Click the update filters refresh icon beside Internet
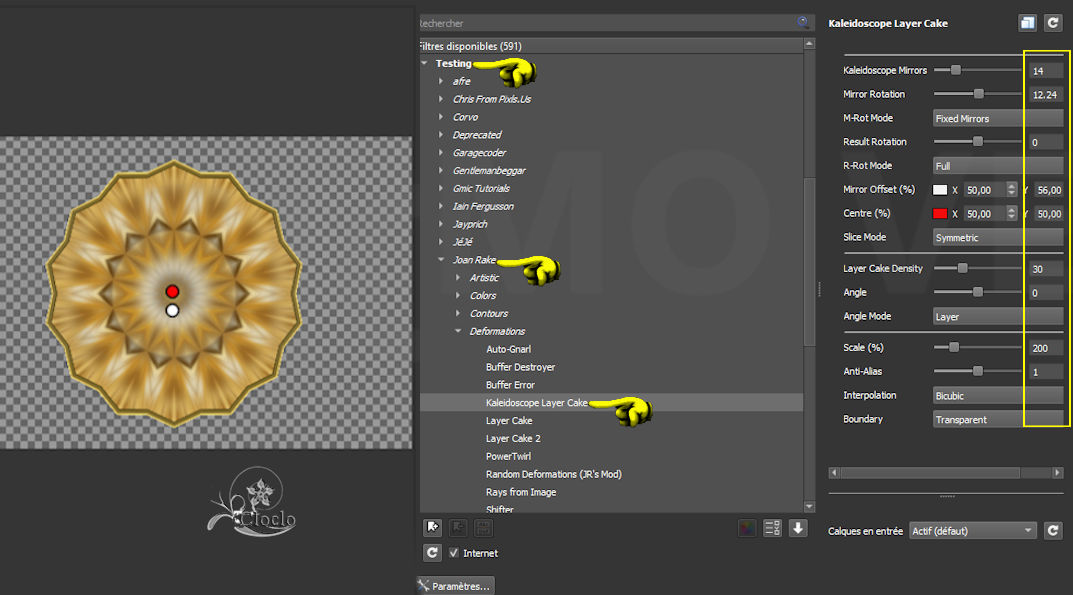This screenshot has height=595, width=1073. tap(432, 552)
